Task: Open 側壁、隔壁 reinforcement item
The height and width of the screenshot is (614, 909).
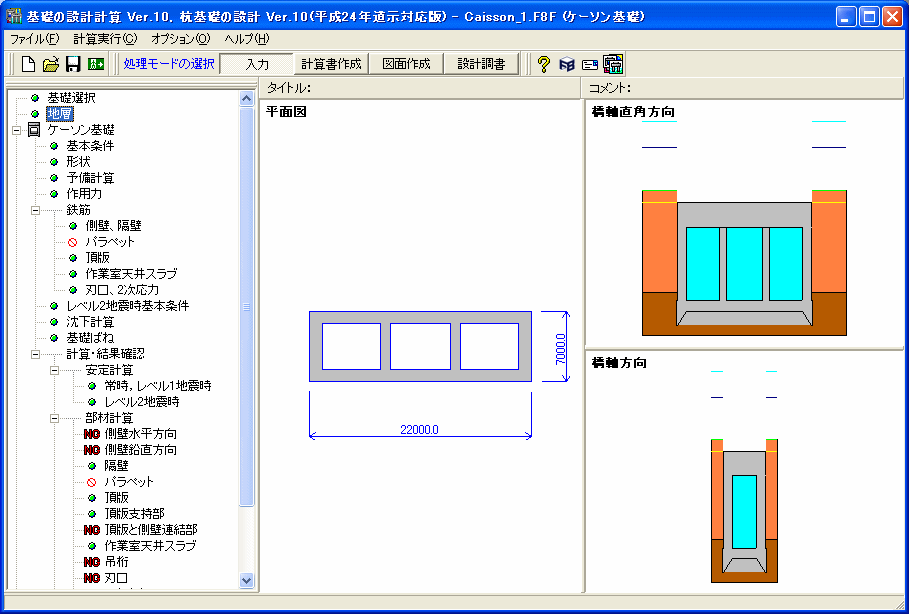Action: (x=113, y=226)
